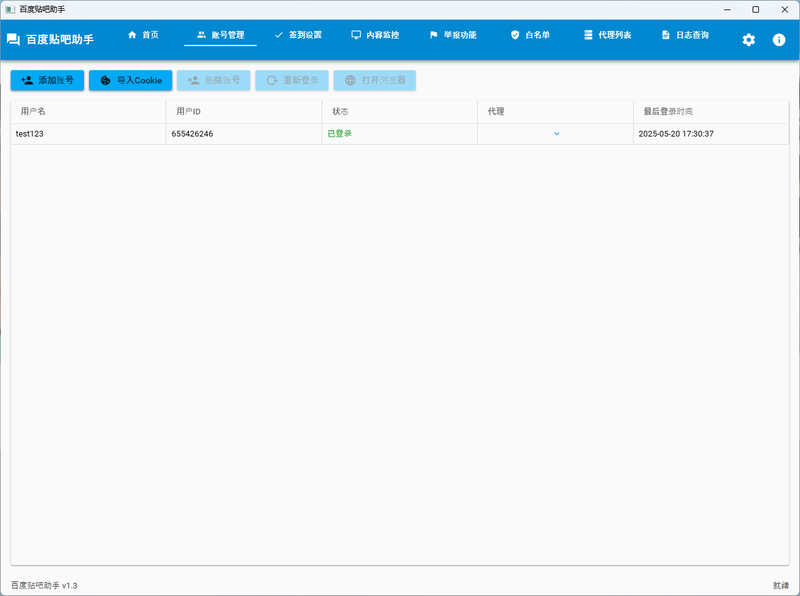Click the info circle icon
Image resolution: width=800 pixels, height=596 pixels.
(x=779, y=40)
